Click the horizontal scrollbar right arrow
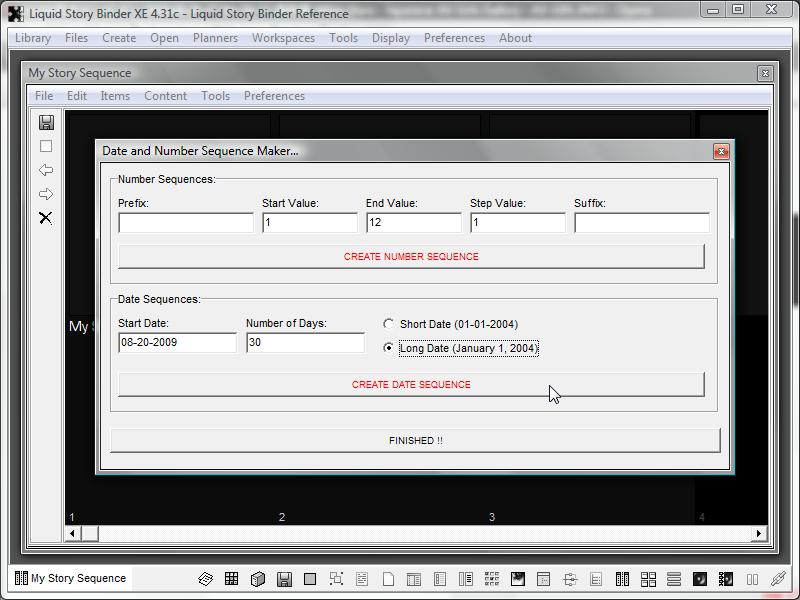This screenshot has height=600, width=800. point(759,534)
